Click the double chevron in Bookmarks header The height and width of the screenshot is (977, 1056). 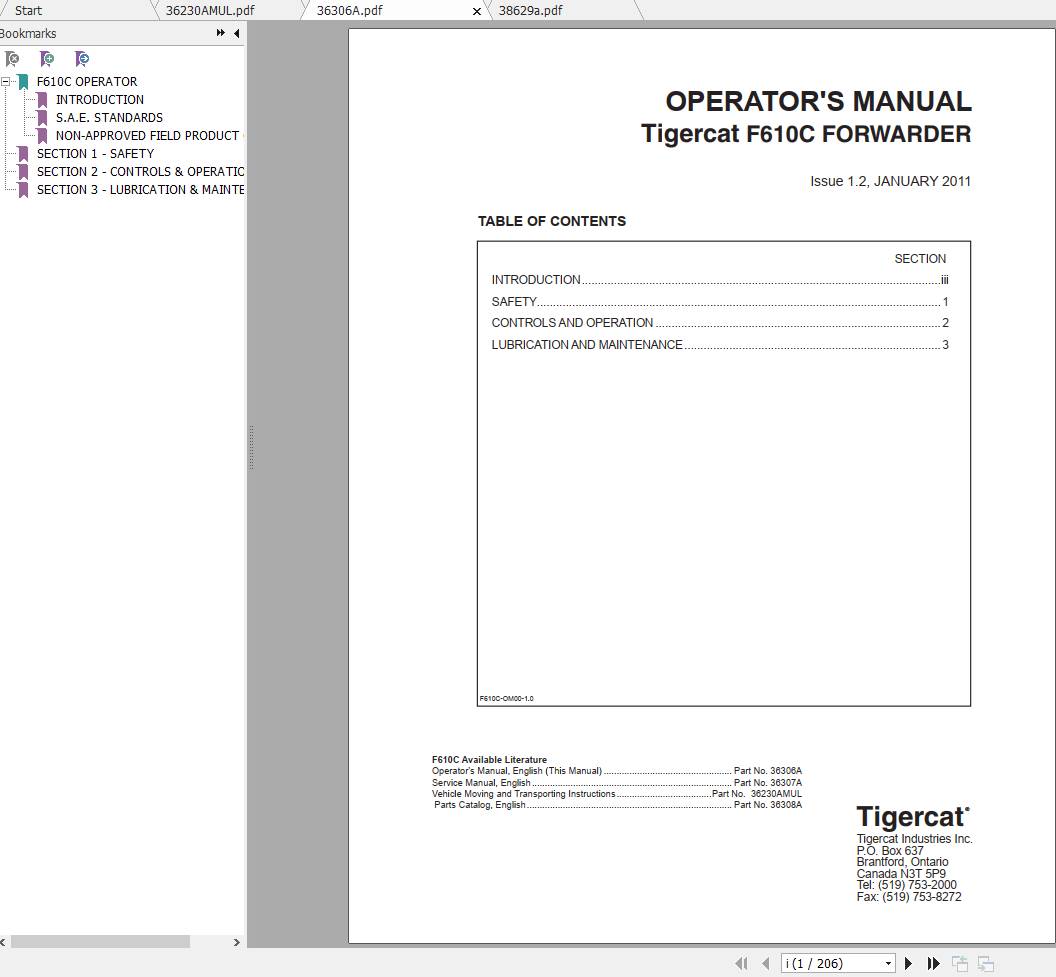pyautogui.click(x=219, y=32)
